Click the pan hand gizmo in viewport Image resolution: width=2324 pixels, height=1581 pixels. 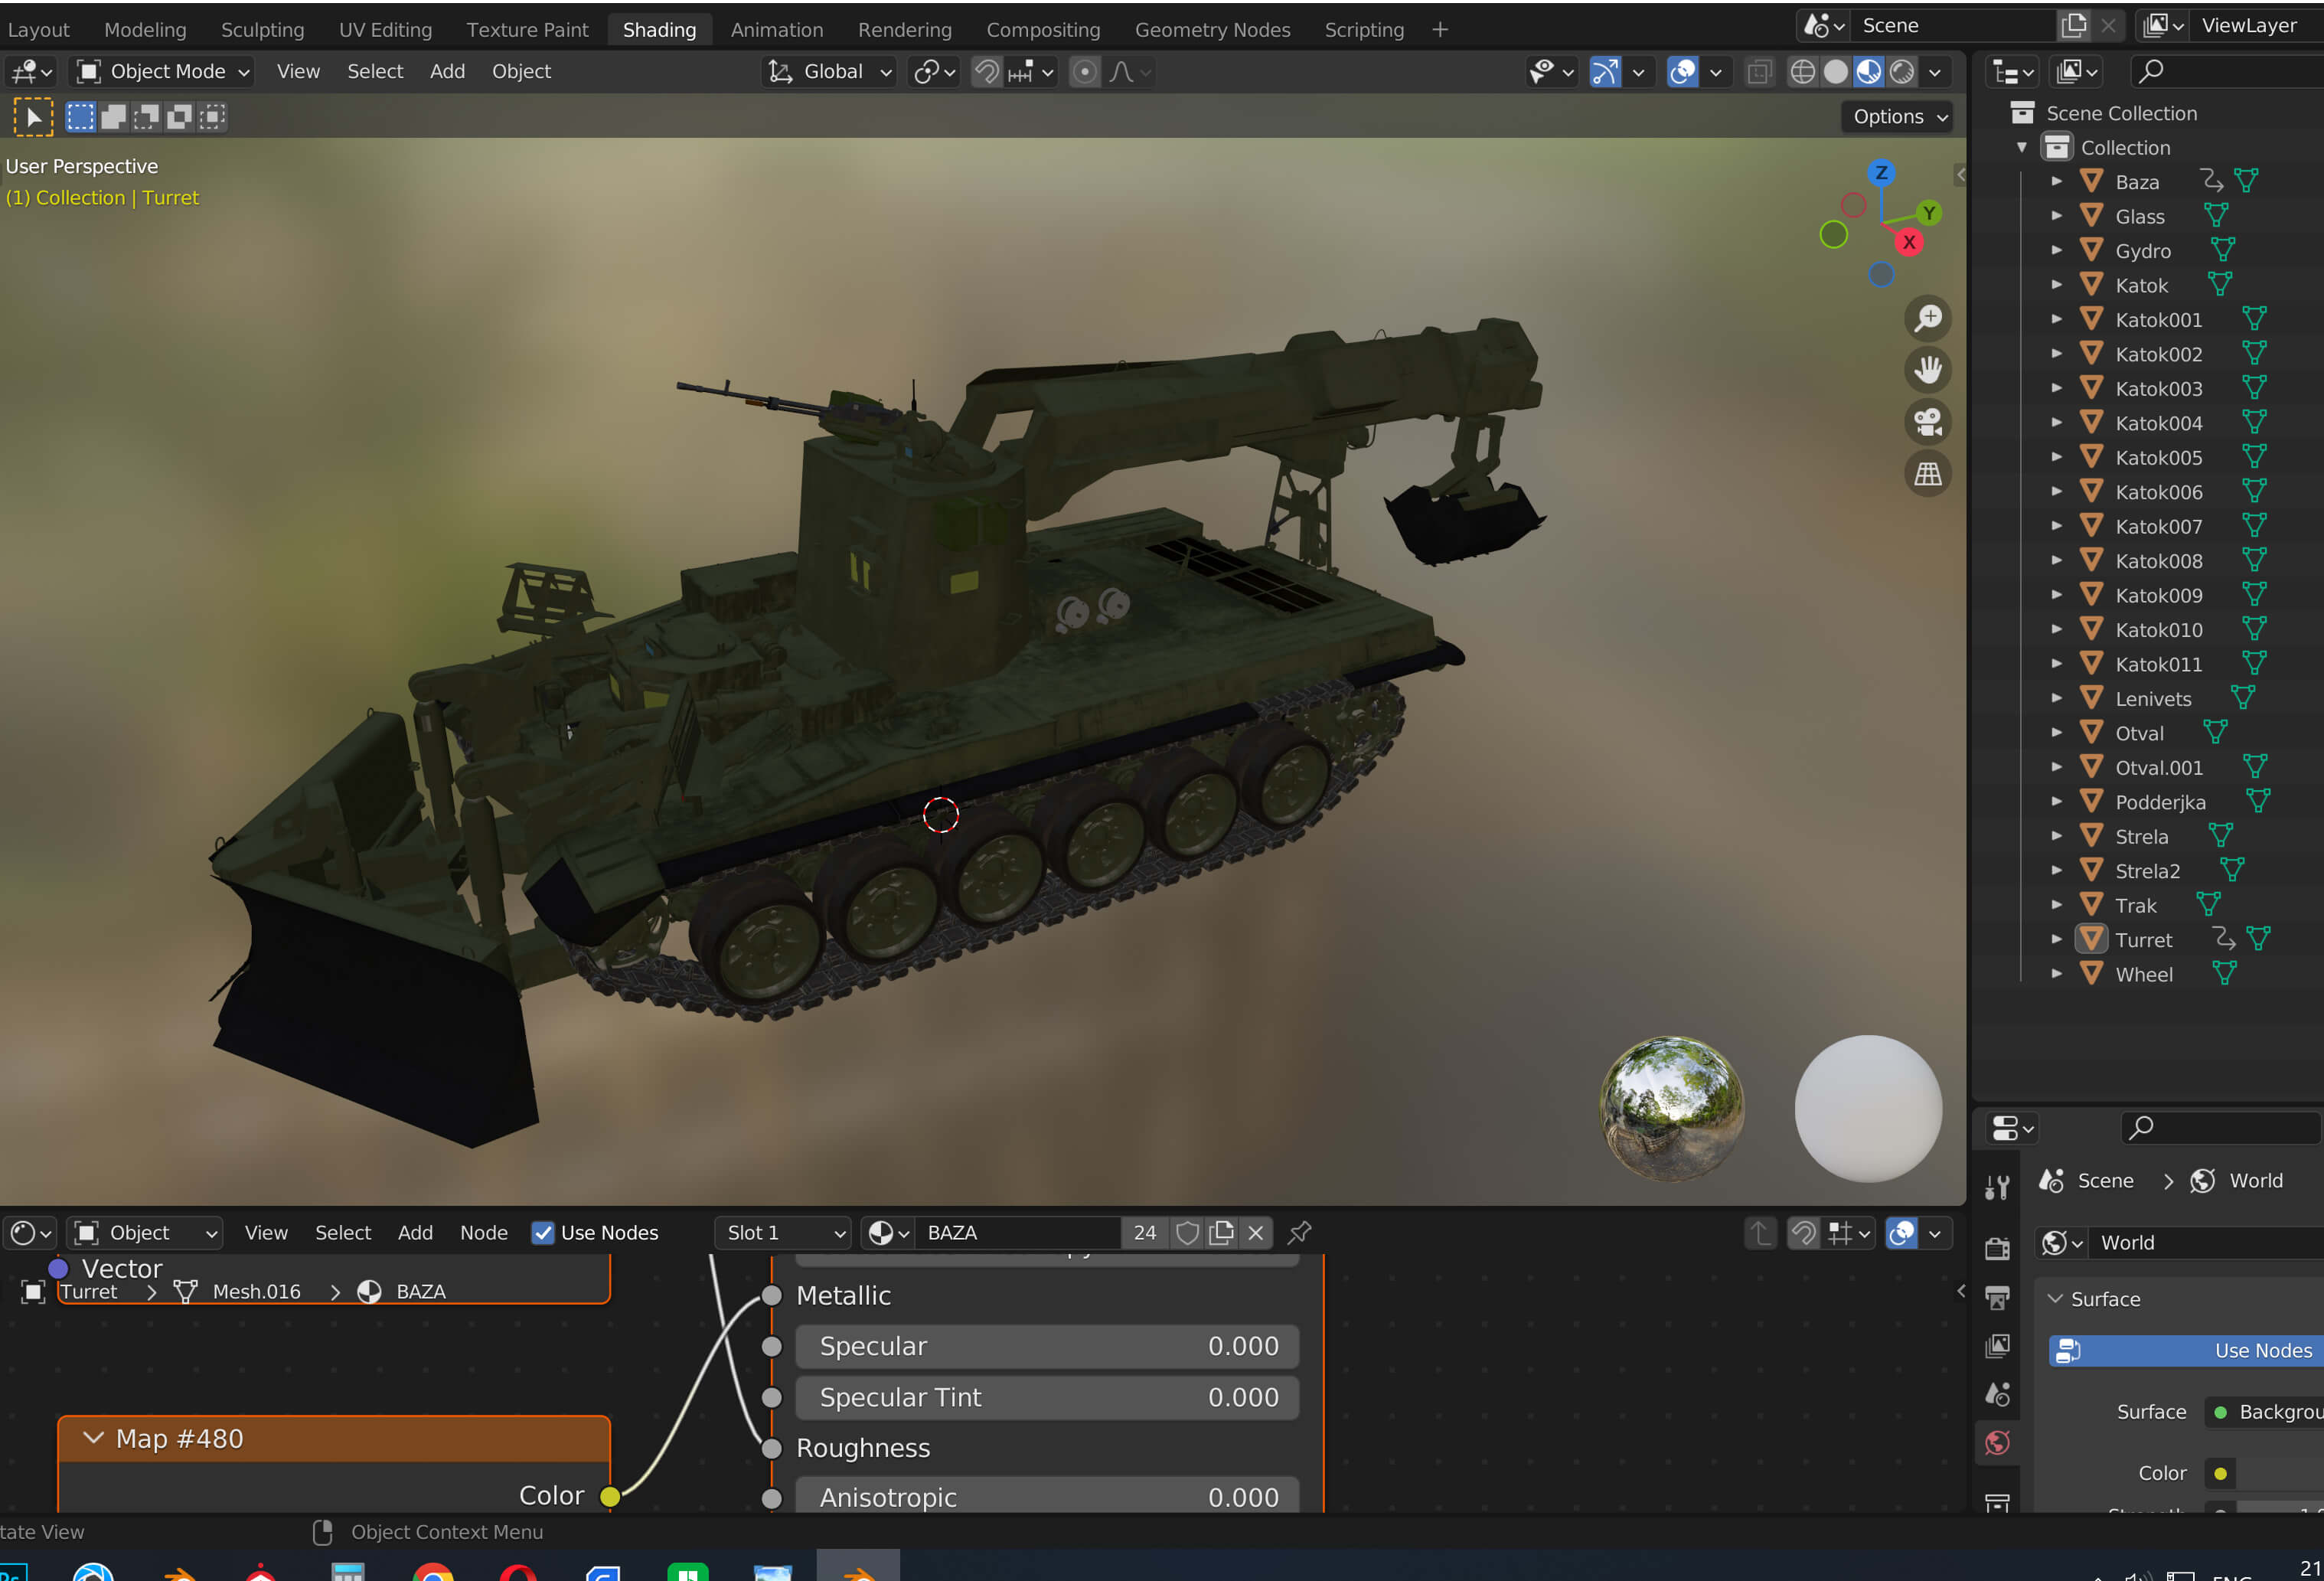[1928, 371]
